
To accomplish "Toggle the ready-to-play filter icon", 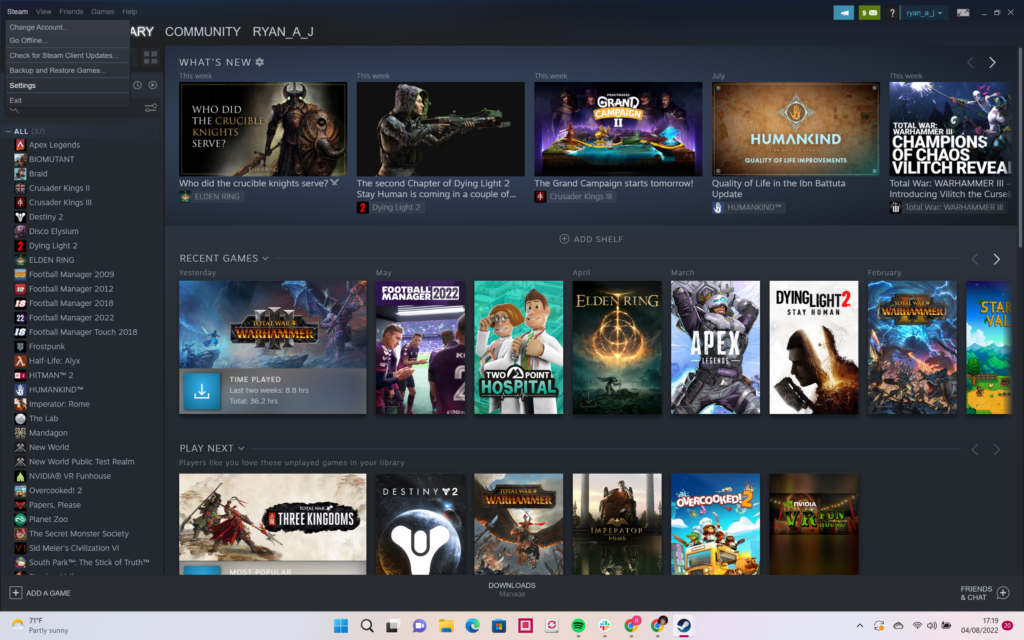I will tap(152, 86).
